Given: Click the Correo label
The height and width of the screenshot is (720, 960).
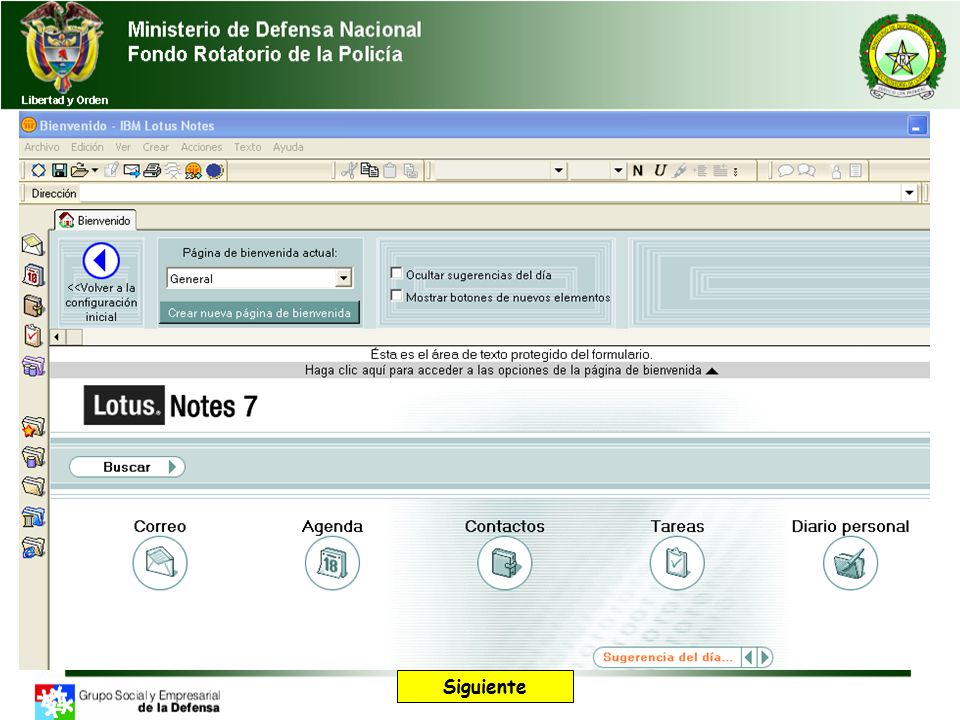Looking at the screenshot, I should tap(160, 526).
